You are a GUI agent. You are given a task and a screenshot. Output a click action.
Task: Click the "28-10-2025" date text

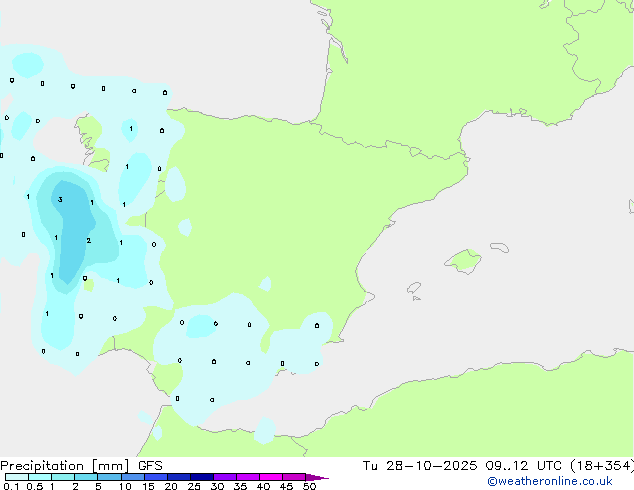pos(431,466)
